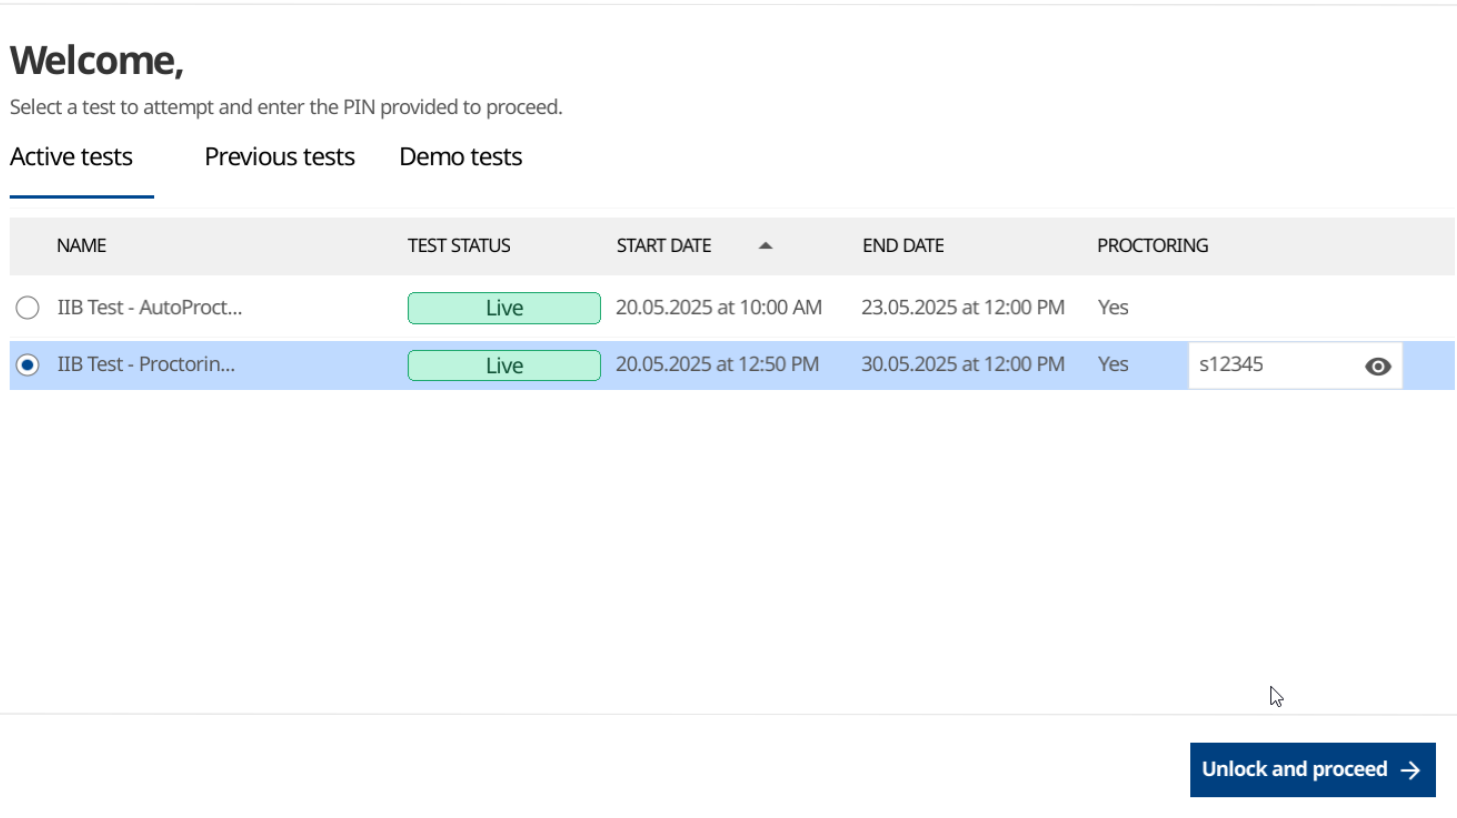
Task: Click the IIB Test - AutoProct test name
Action: pos(148,307)
